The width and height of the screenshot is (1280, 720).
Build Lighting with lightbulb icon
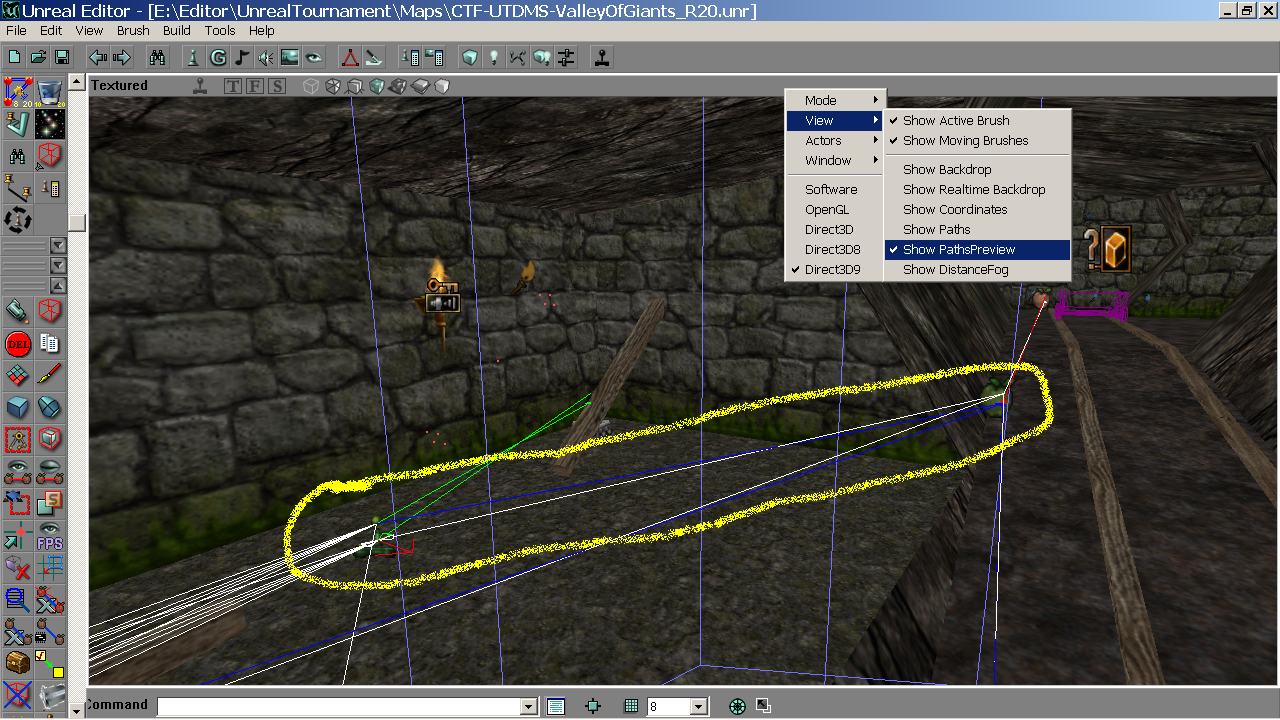pyautogui.click(x=494, y=57)
